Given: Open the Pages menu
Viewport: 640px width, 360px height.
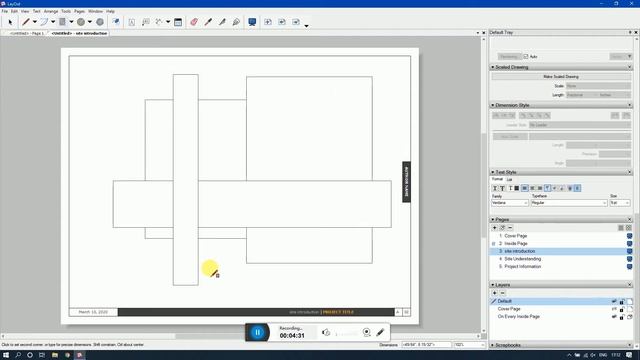Looking at the screenshot, I should click(80, 11).
